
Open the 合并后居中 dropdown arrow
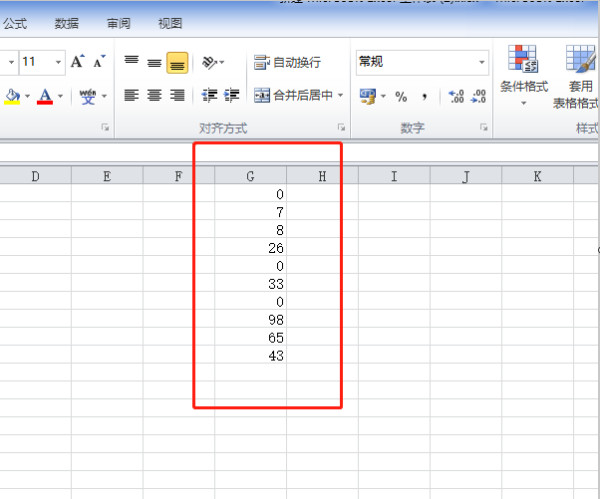pos(340,95)
